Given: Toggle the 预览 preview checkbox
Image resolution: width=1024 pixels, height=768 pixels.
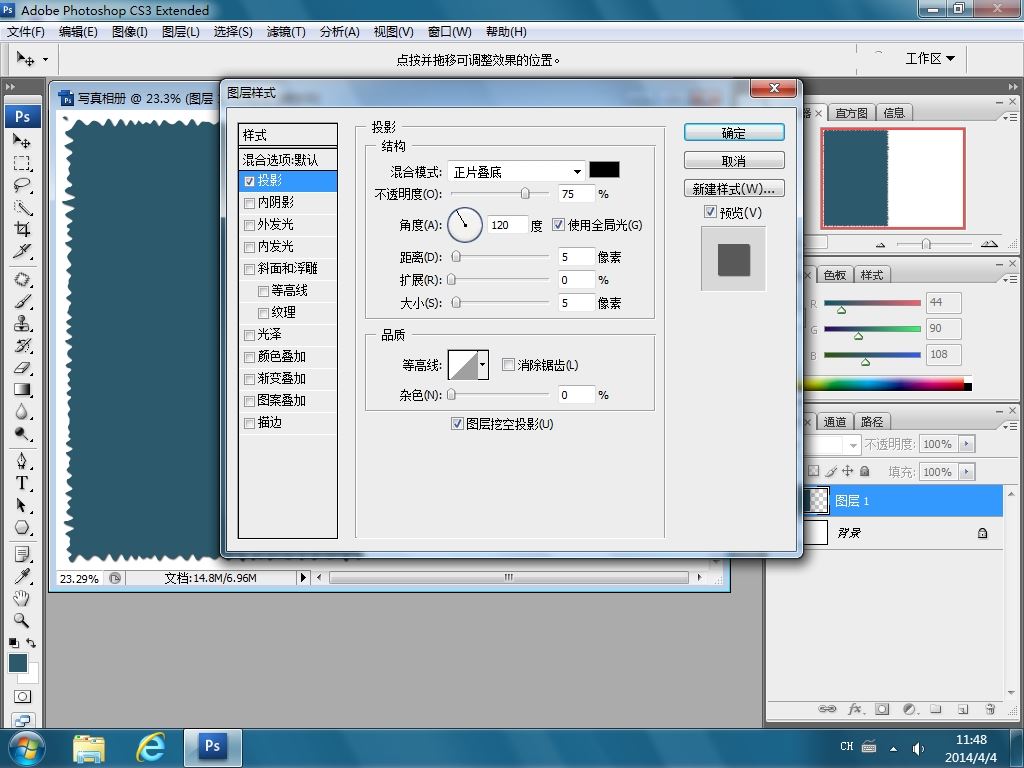Looking at the screenshot, I should [710, 212].
